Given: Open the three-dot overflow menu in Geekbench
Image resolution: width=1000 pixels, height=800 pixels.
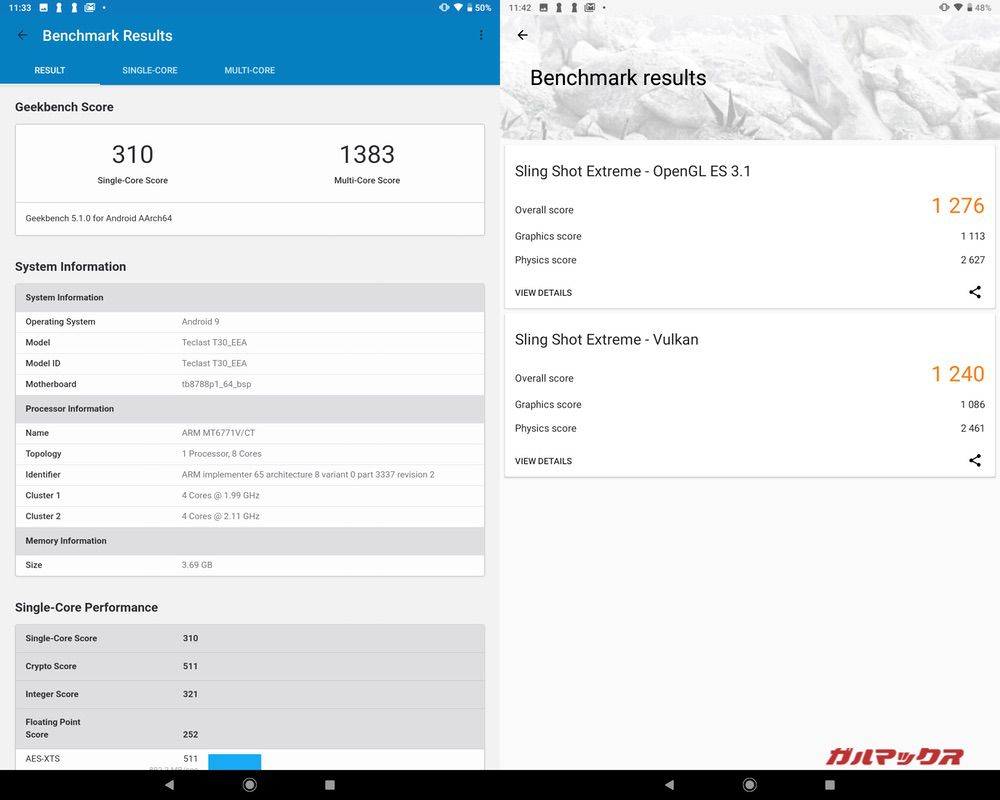Looking at the screenshot, I should [x=481, y=35].
